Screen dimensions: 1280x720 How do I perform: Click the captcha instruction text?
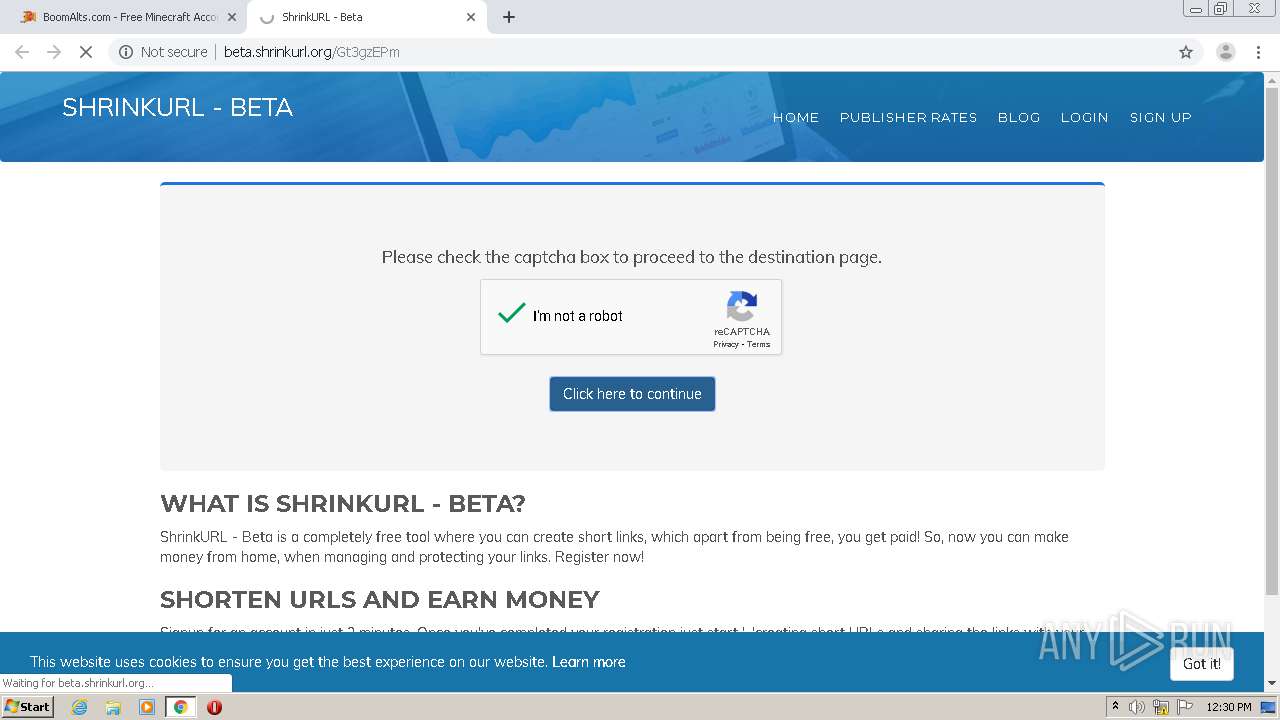pyautogui.click(x=632, y=257)
